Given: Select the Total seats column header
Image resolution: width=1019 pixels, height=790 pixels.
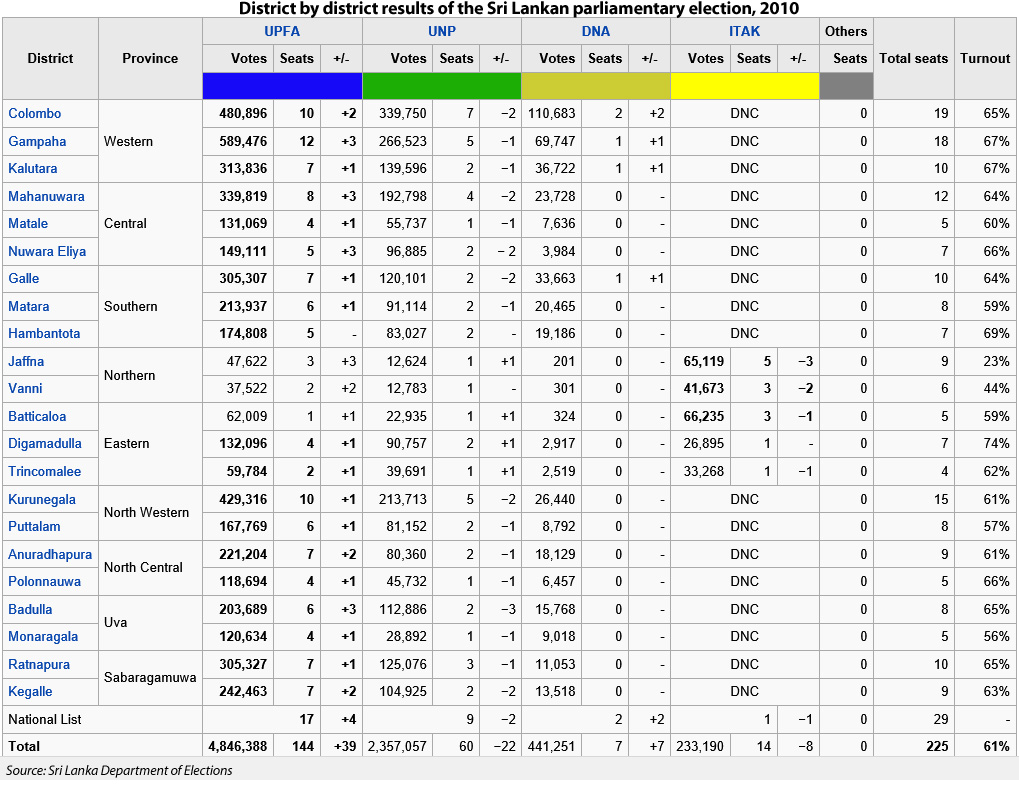Looking at the screenshot, I should tap(913, 58).
